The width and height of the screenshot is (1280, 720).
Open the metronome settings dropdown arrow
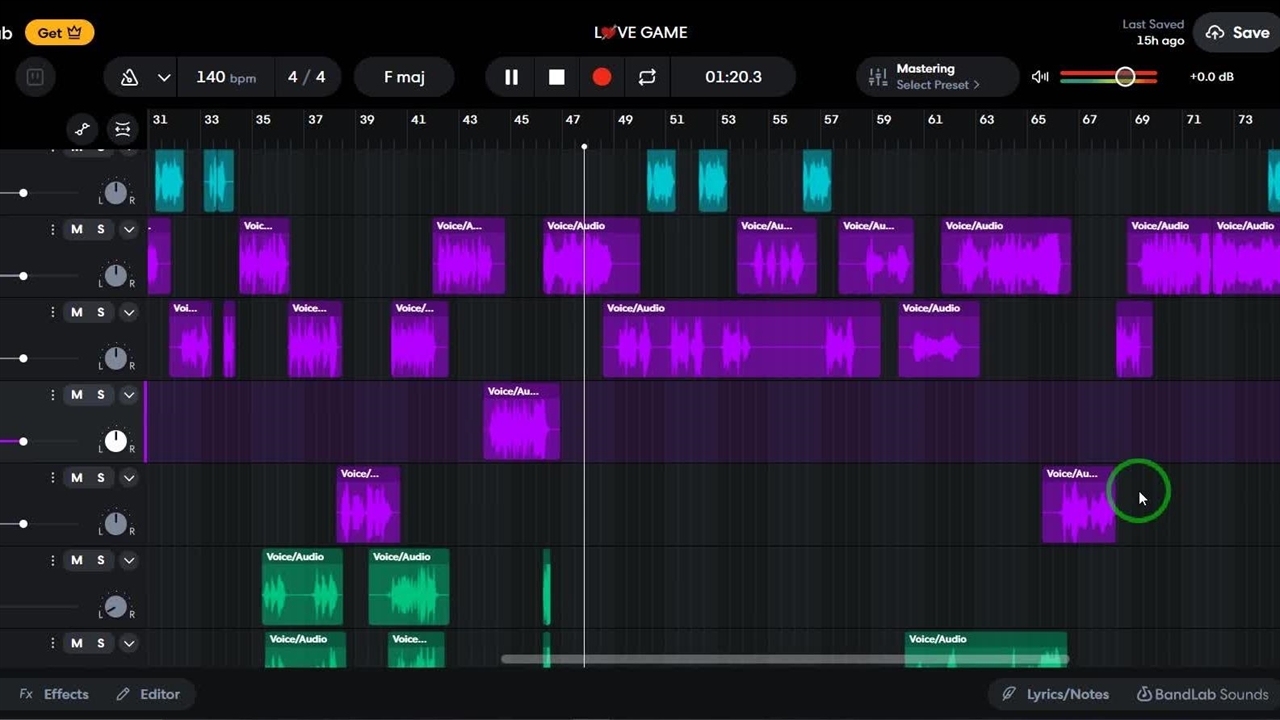click(164, 77)
